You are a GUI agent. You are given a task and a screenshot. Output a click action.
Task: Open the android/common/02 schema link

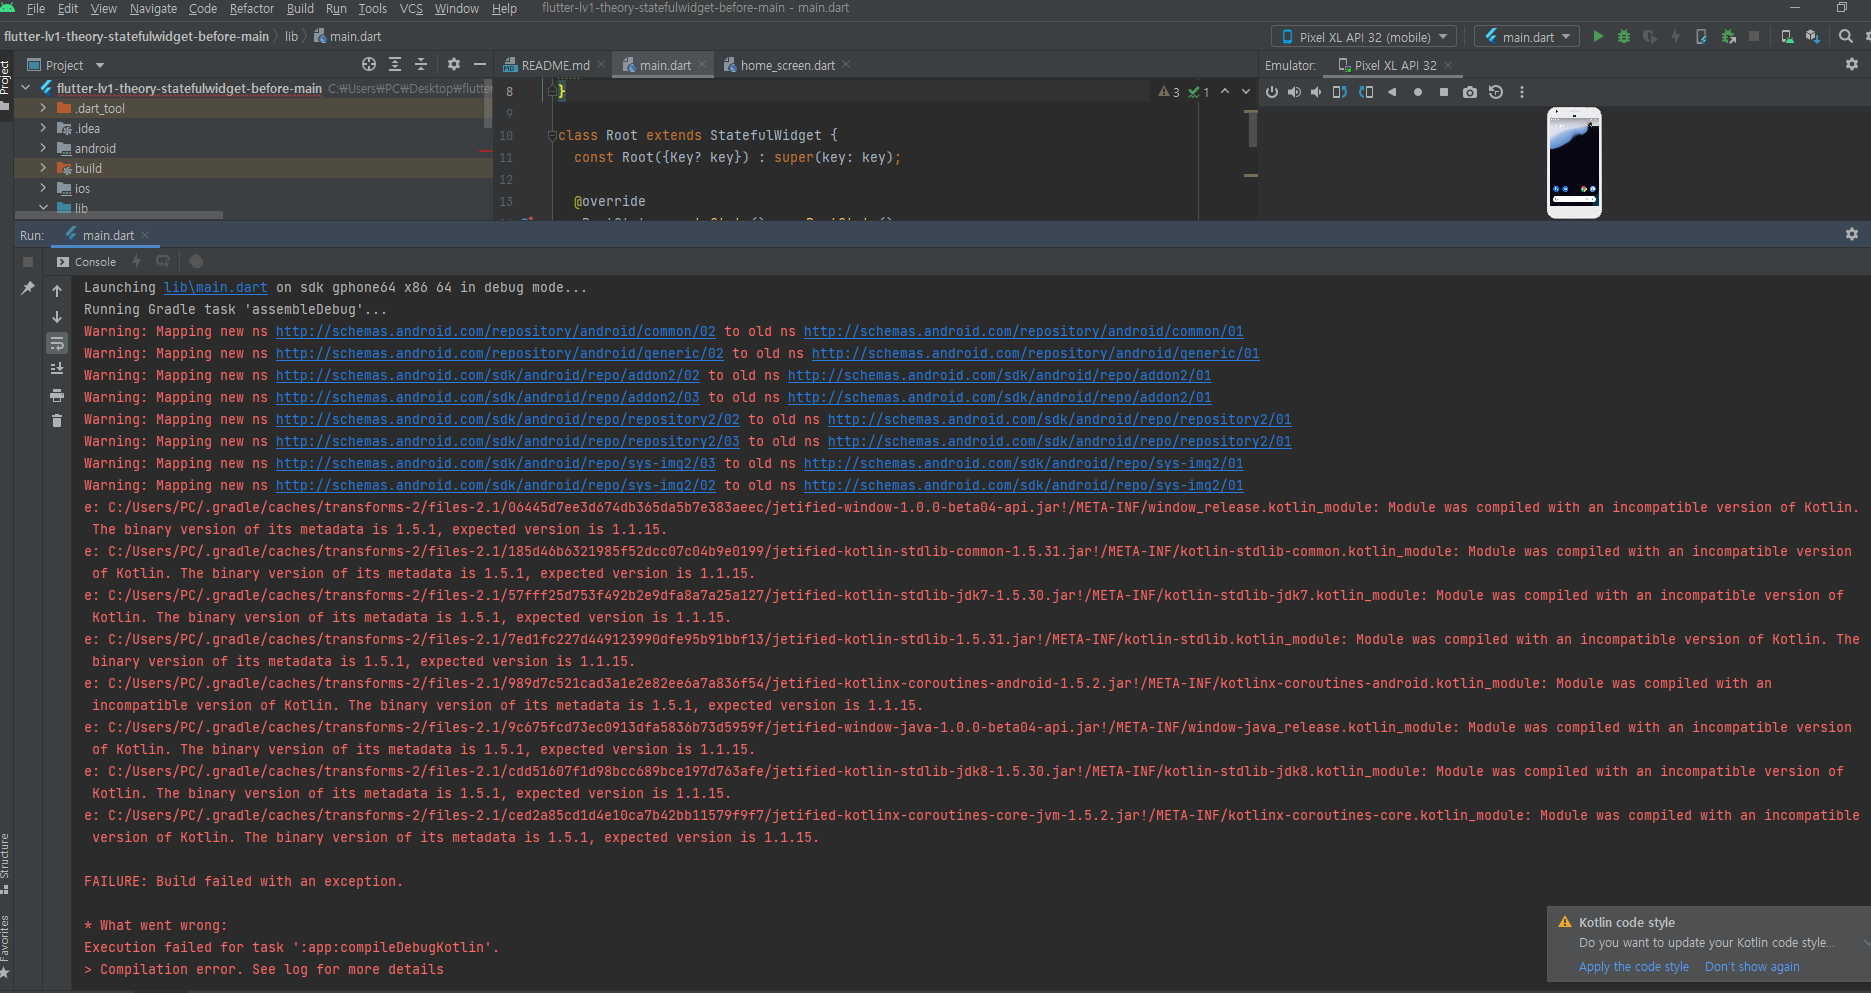(496, 331)
